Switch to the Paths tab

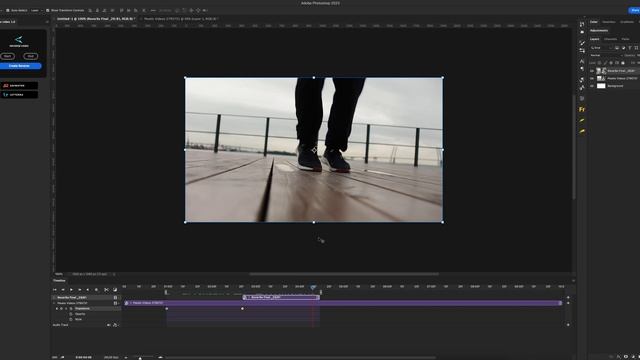click(625, 39)
